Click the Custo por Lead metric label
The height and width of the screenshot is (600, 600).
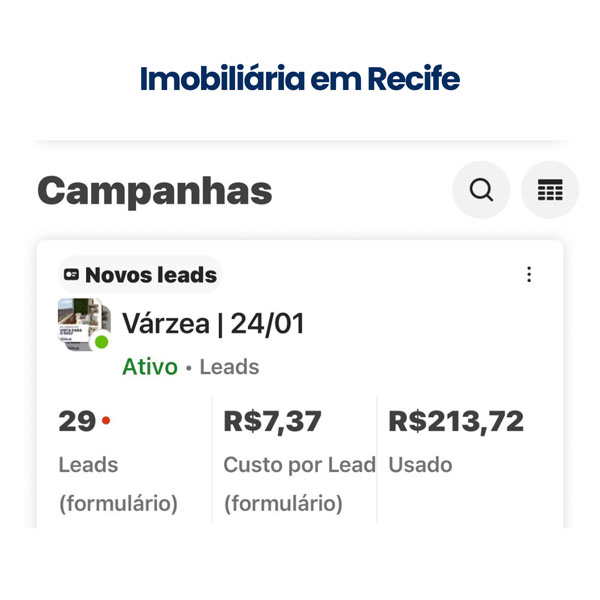[x=299, y=465]
